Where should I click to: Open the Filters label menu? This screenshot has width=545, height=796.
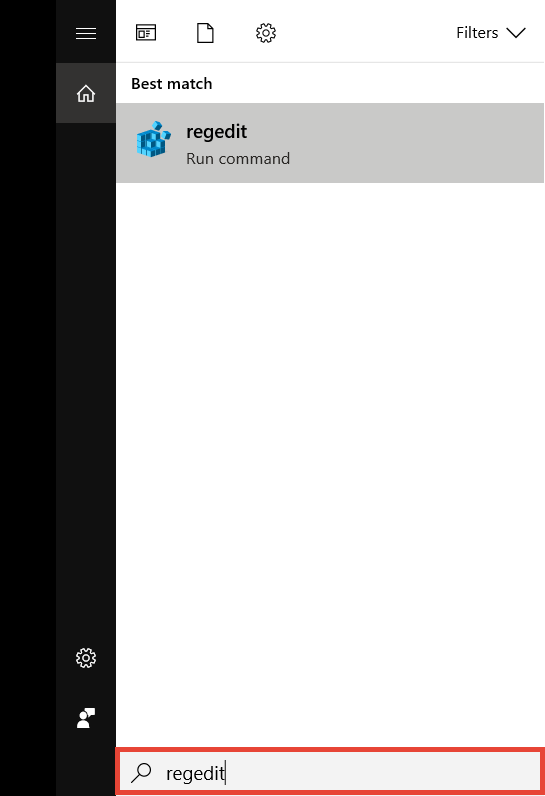click(477, 33)
